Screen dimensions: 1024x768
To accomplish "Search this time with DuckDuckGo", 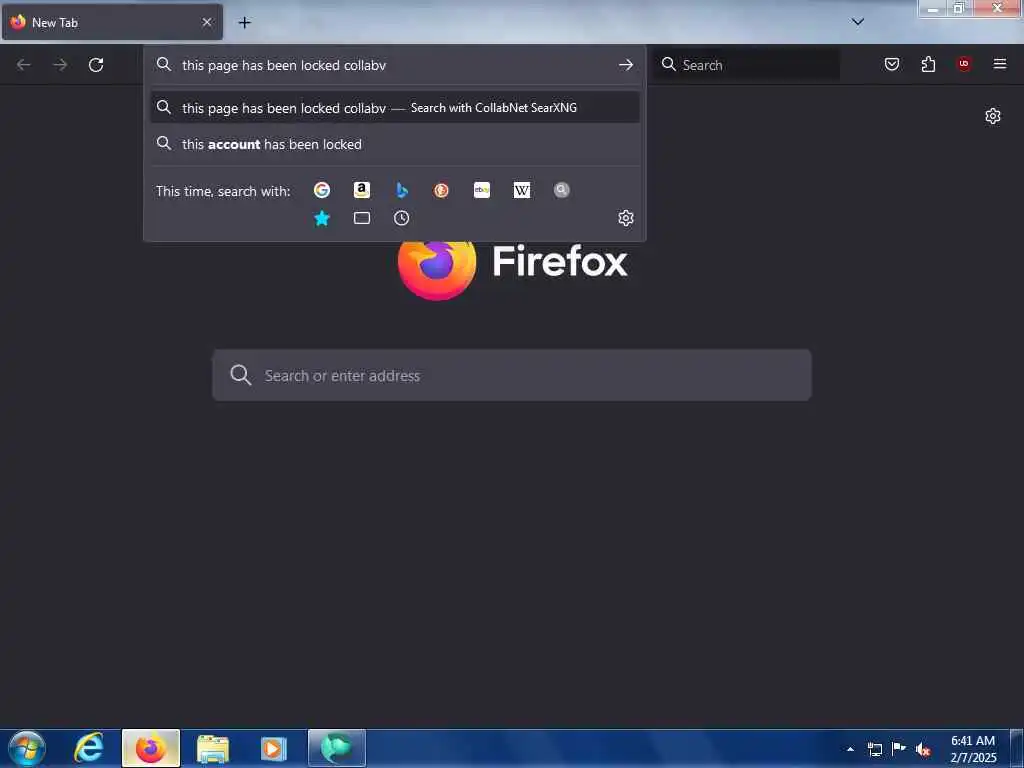I will (x=441, y=190).
